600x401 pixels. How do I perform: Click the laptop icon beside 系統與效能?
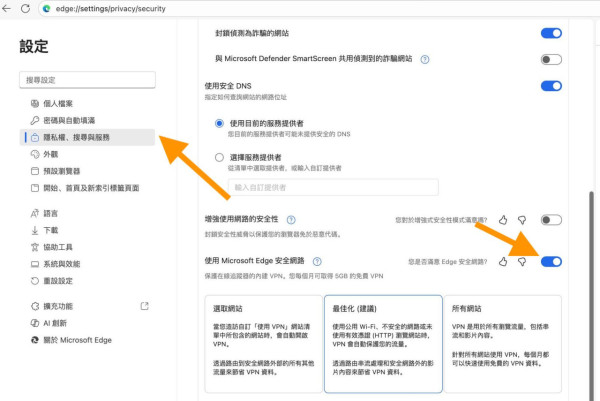coord(35,264)
